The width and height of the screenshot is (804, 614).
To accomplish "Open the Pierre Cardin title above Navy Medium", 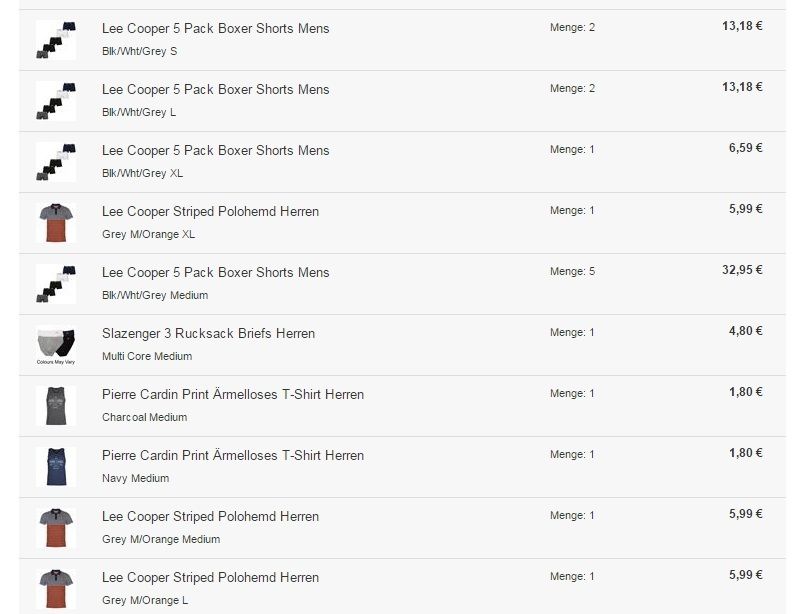I will 233,455.
